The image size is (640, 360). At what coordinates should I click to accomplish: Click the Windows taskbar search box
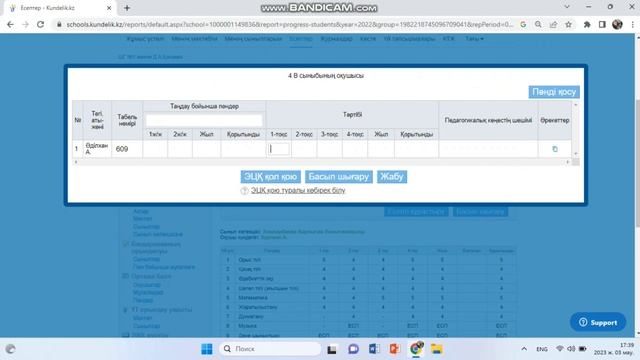click(x=271, y=349)
